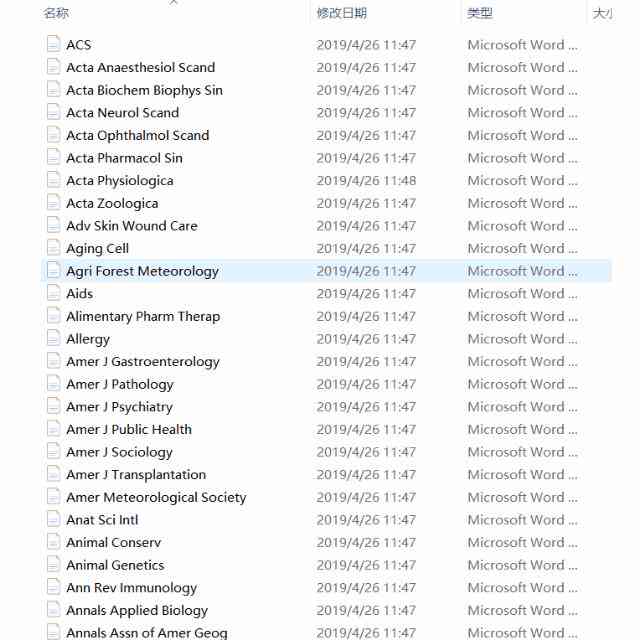Pick the Amer J Psychiatry file name

tap(120, 407)
